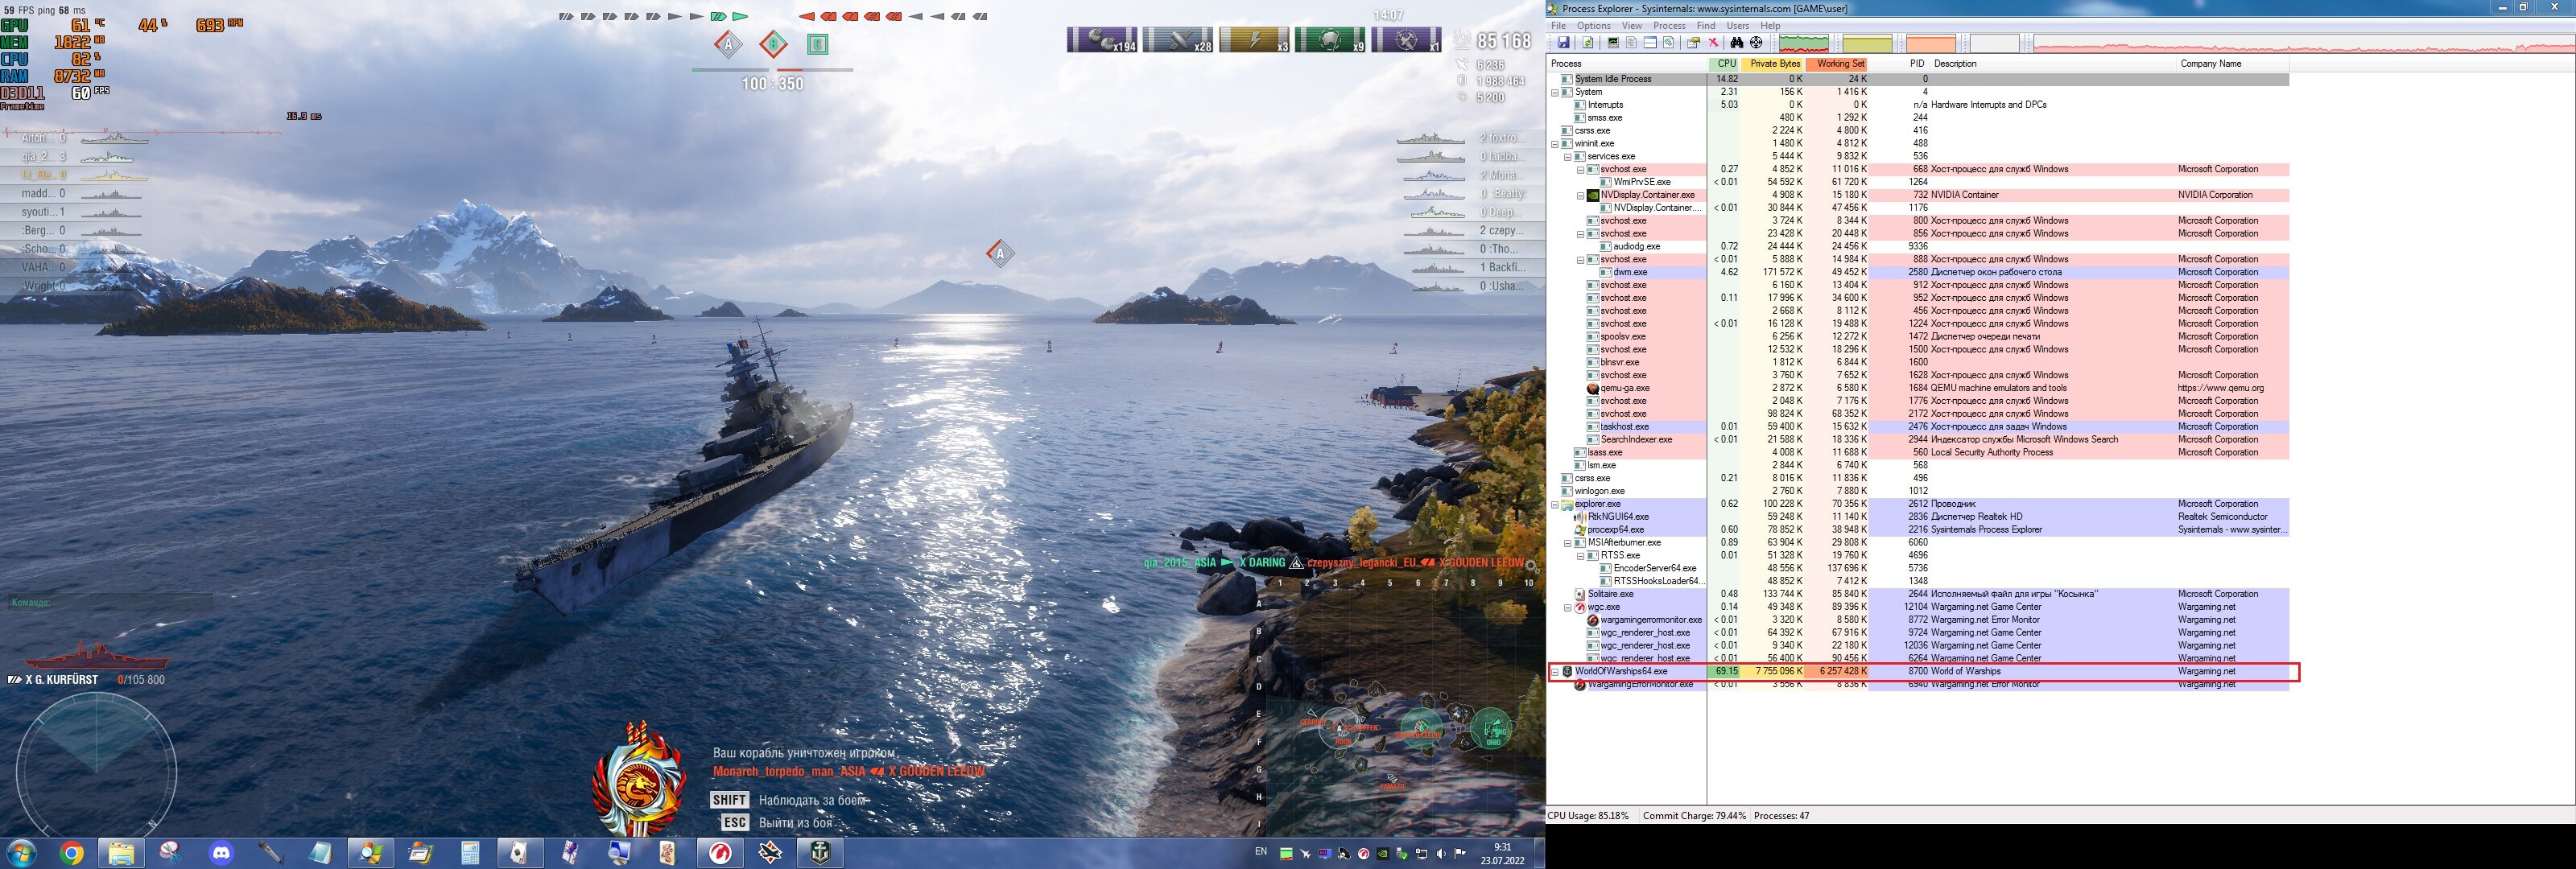Screen dimensions: 2576x869
Task: Click the green CPU usage mini-graph
Action: click(1804, 44)
